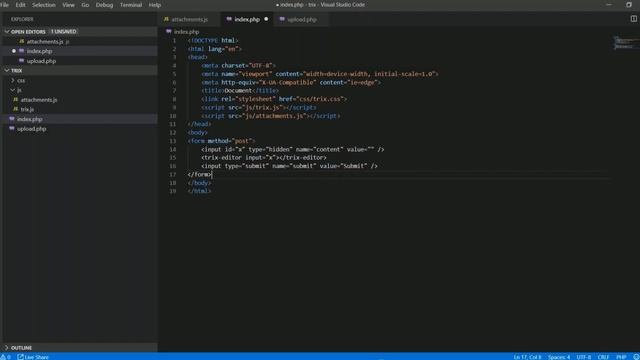Screen dimensions: 640x360
Task: Click JS icon of attachments.js in TRIX tree
Action: point(16,100)
